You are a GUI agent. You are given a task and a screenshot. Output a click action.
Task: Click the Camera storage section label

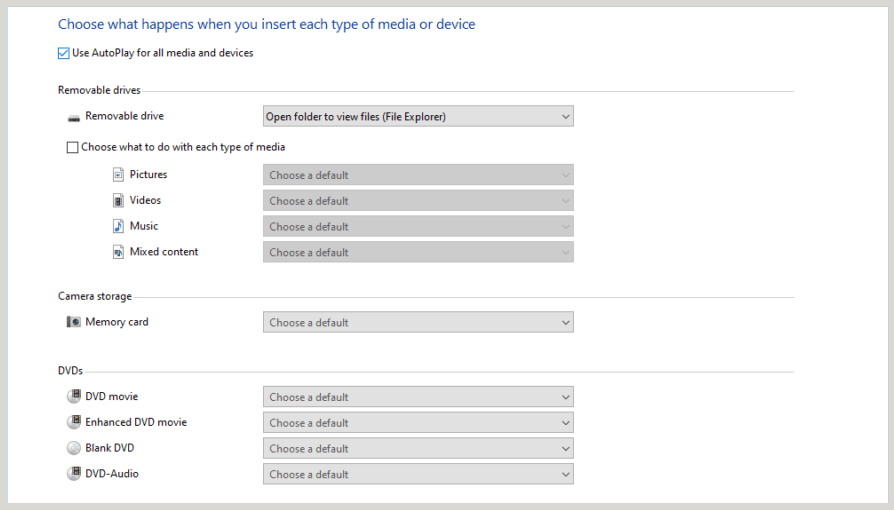point(94,297)
